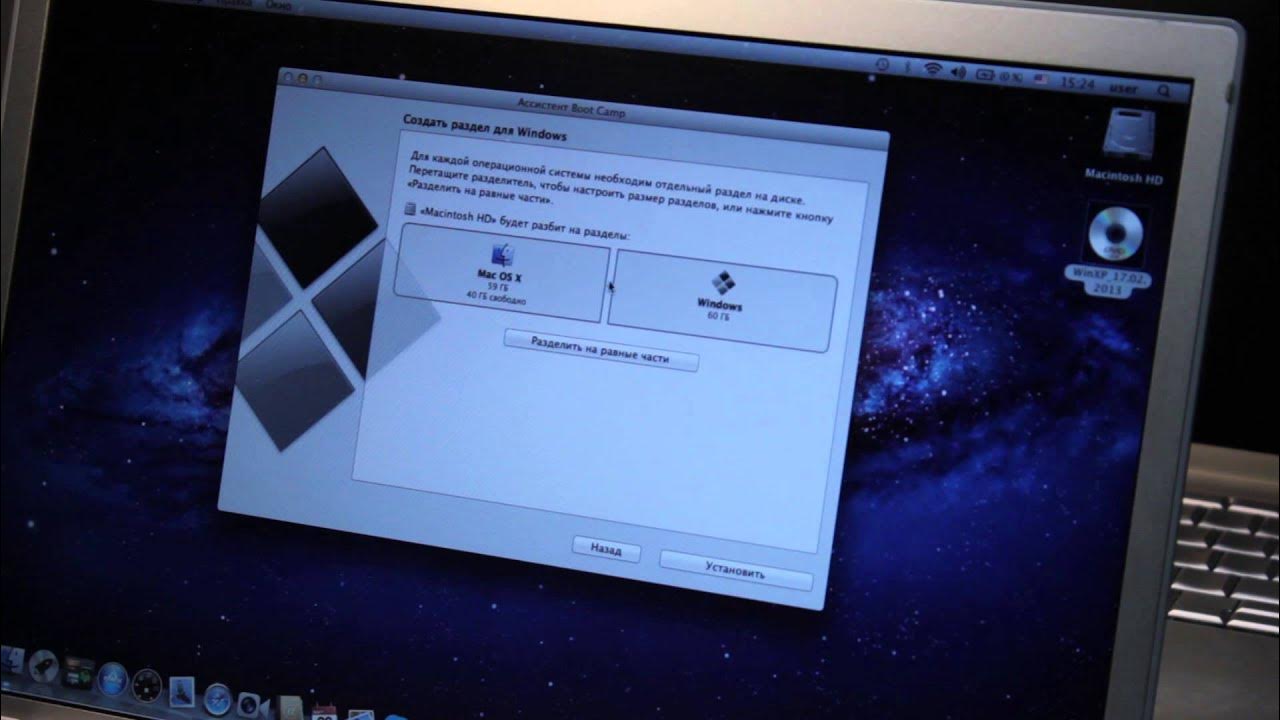Click the Time Machine menu bar icon
1280x720 pixels.
pyautogui.click(x=883, y=64)
